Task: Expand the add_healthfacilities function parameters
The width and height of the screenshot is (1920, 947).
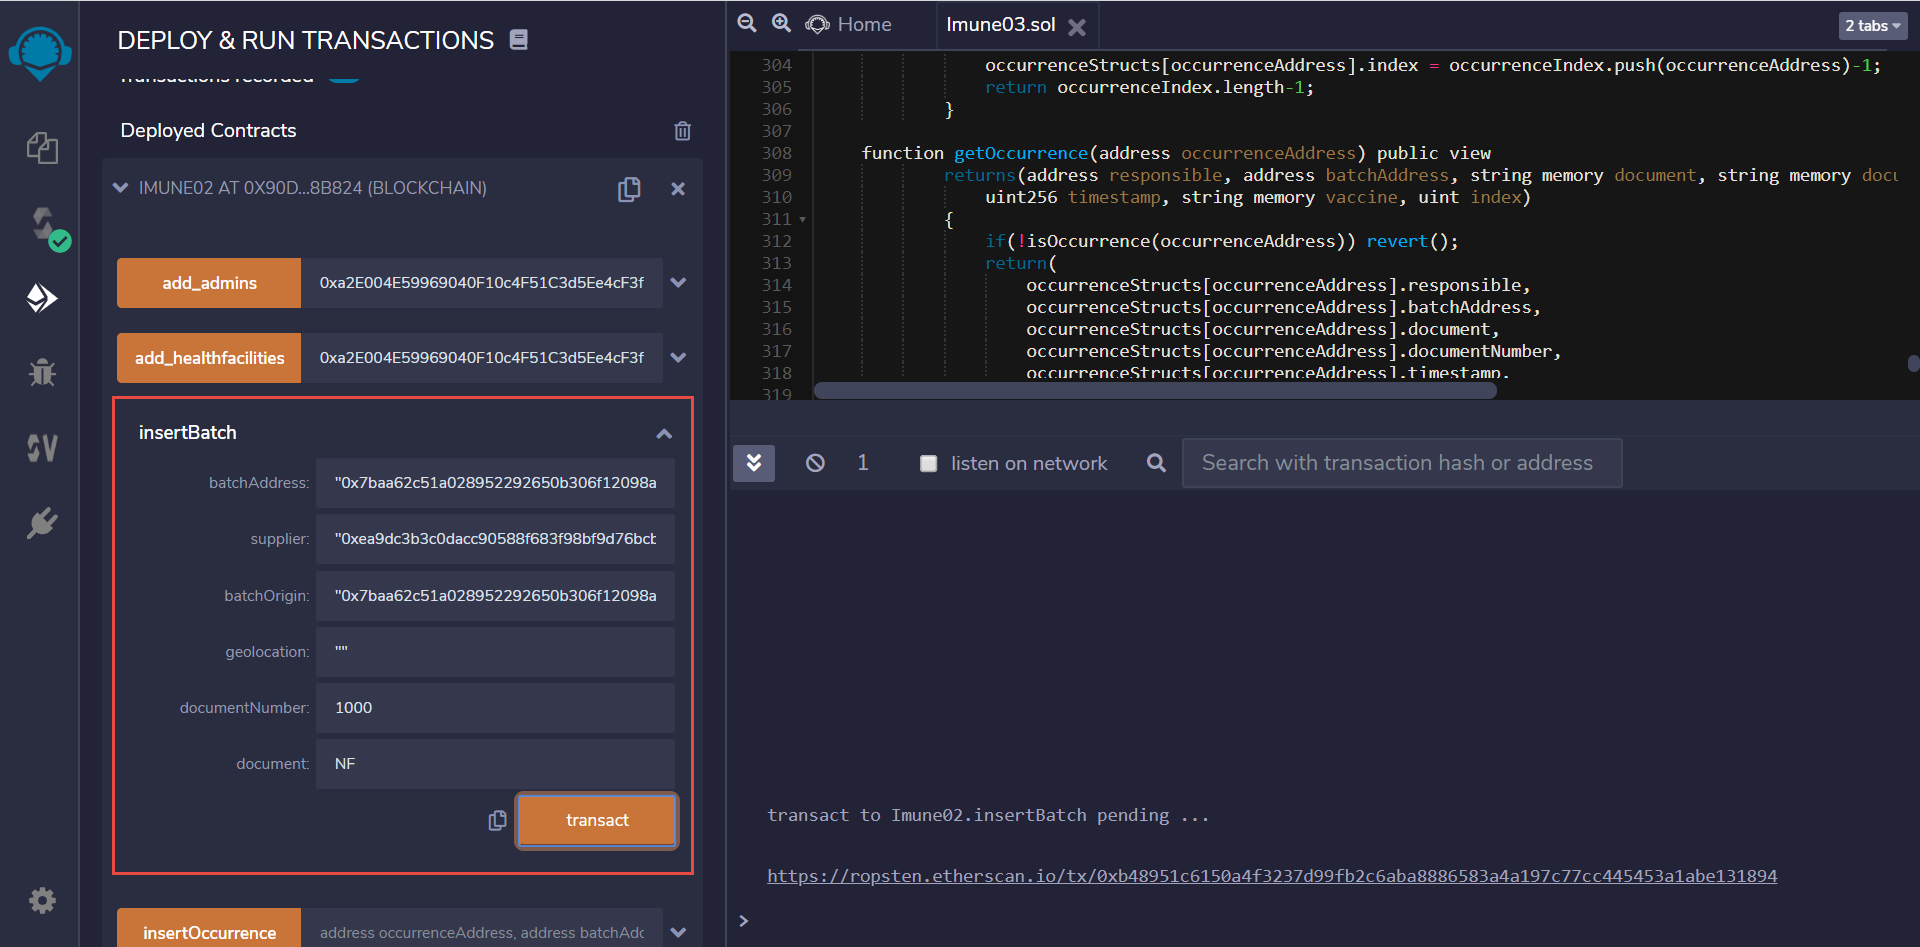Action: 679,358
